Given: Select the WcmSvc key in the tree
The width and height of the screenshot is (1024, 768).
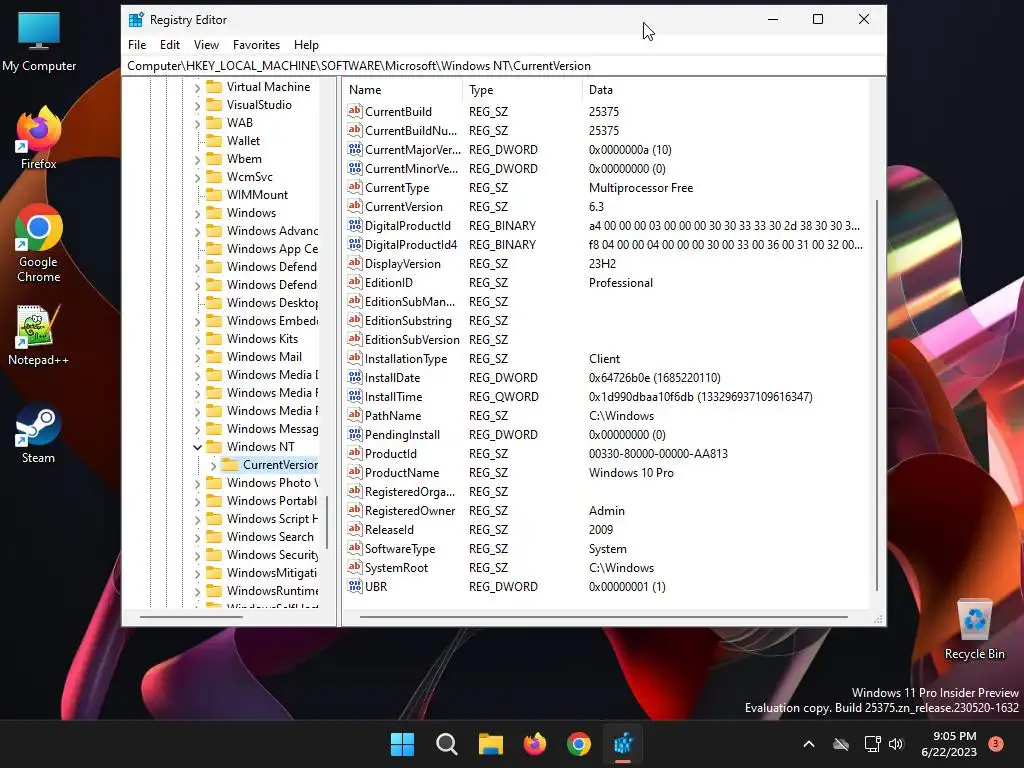Looking at the screenshot, I should tap(249, 177).
